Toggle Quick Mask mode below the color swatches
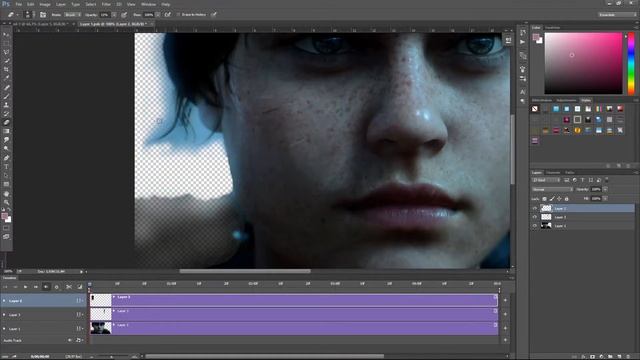 click(6, 228)
